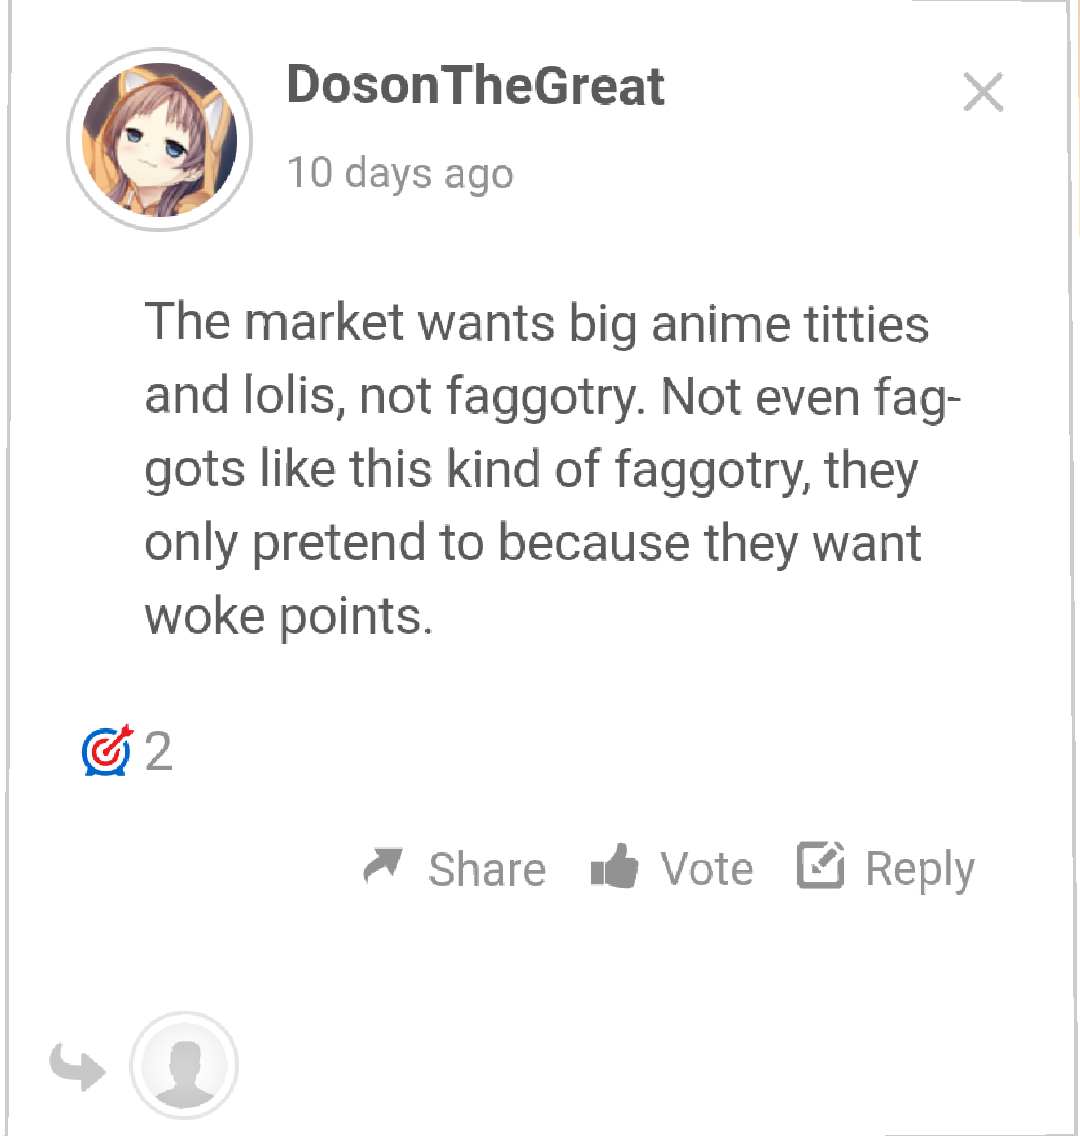Click the "10 days ago" timestamp
Viewport: 1080px width, 1136px height.
[x=401, y=173]
